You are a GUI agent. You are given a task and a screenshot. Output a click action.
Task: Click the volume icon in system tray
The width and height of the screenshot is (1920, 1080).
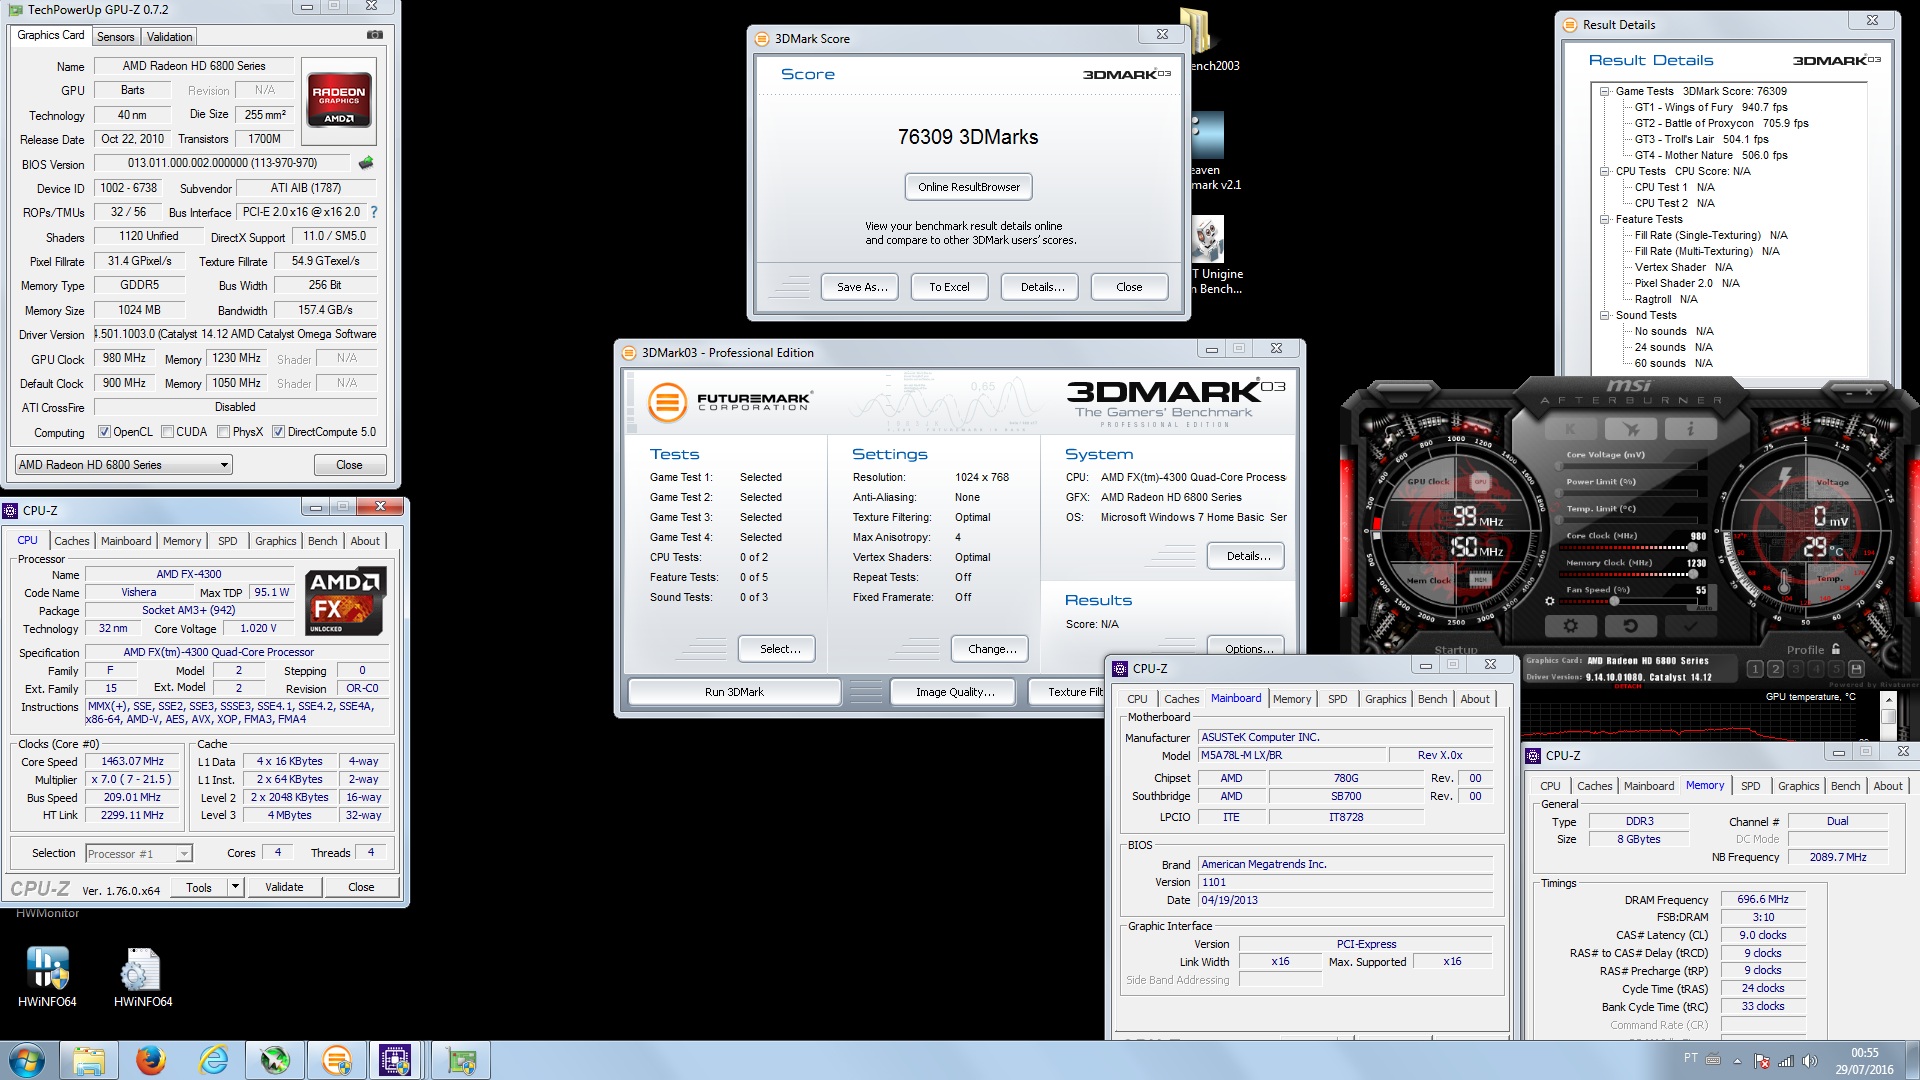coord(1810,1061)
